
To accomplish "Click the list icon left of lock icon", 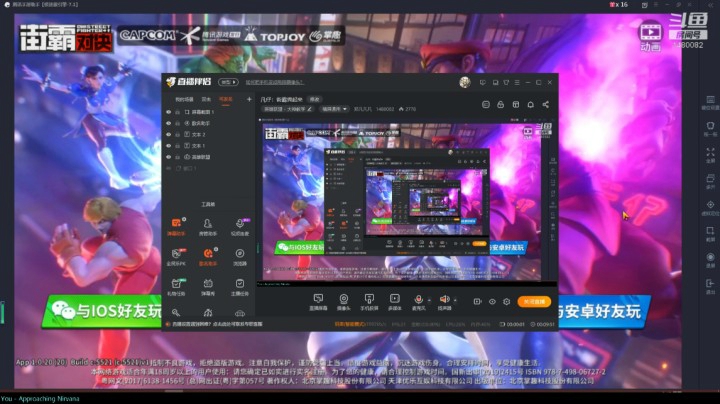I will [x=486, y=105].
